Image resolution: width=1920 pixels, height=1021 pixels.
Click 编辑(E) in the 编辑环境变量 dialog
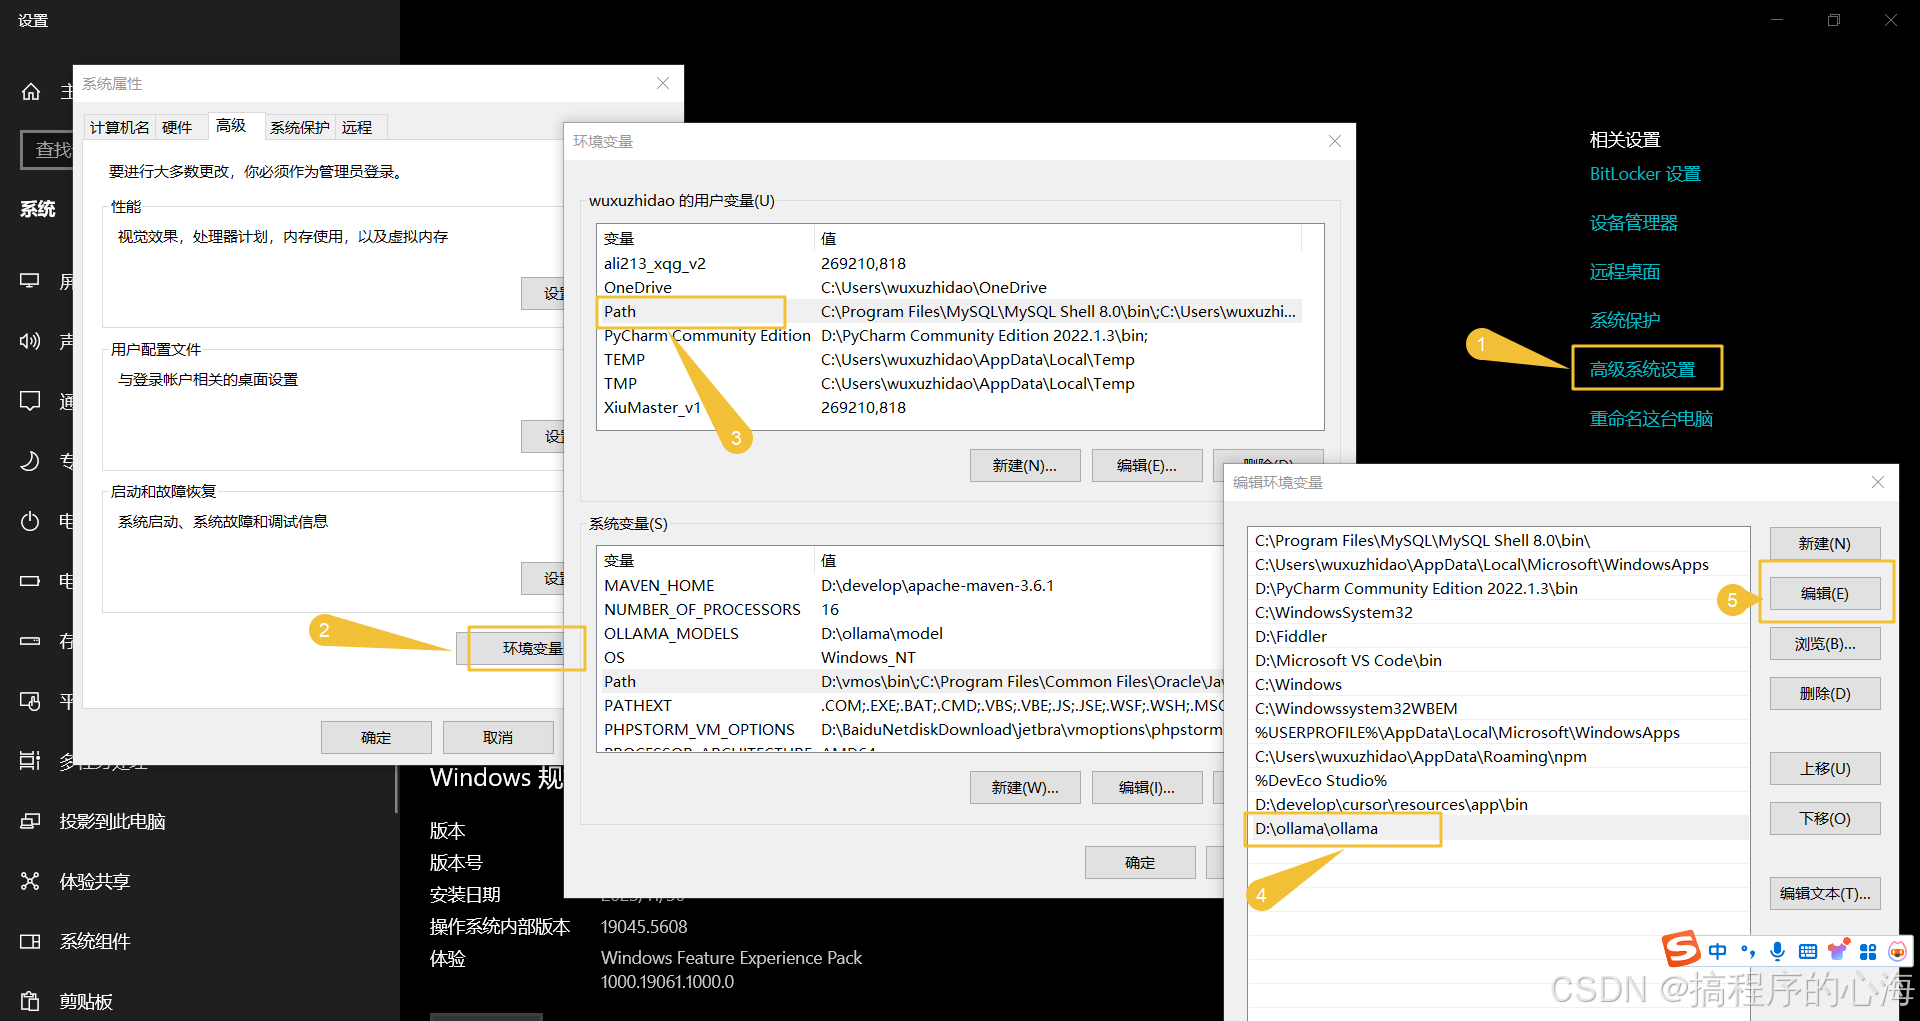[1825, 593]
